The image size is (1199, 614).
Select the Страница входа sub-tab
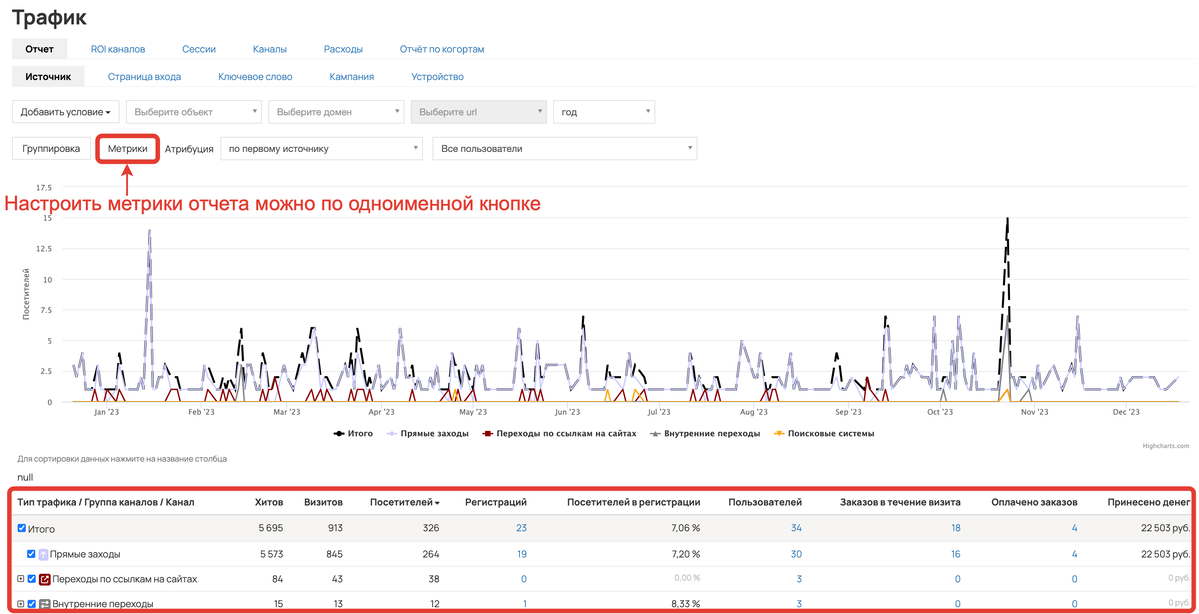[145, 76]
